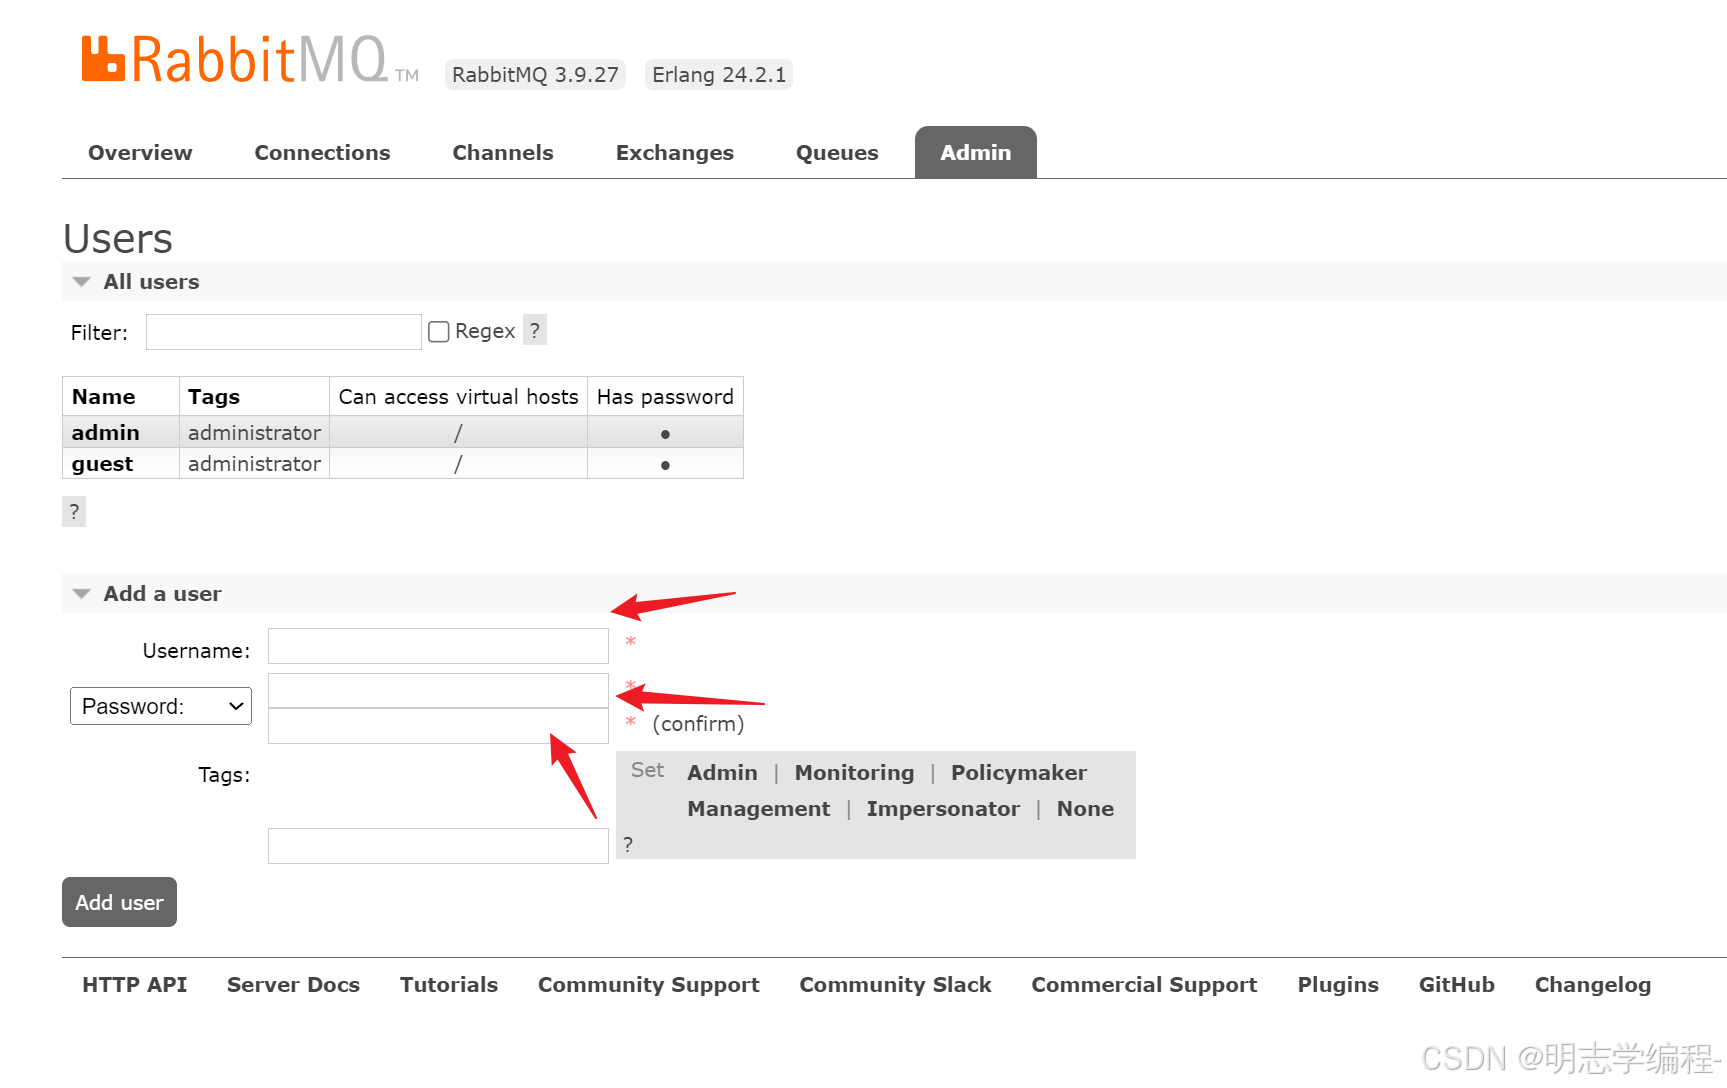Image resolution: width=1727 pixels, height=1088 pixels.
Task: Click administrator tag in guest row
Action: point(254,463)
